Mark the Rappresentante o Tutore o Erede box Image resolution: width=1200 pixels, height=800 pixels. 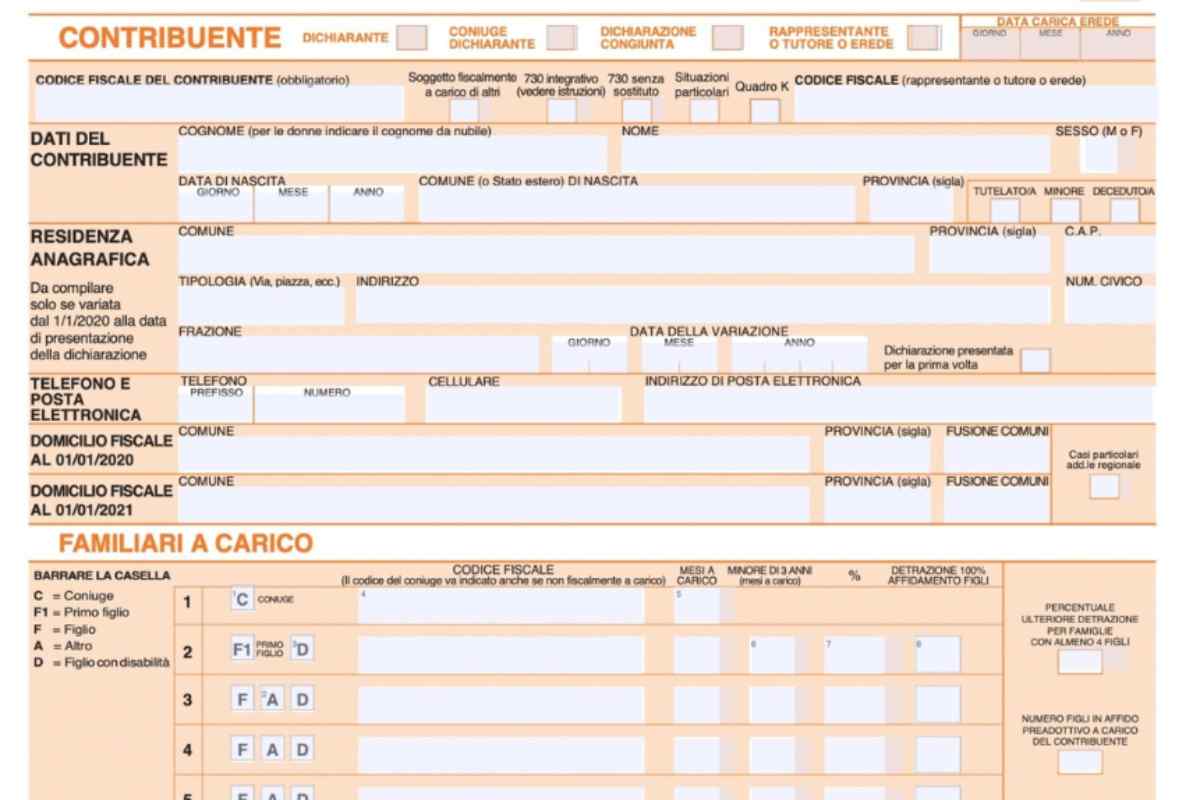(924, 38)
